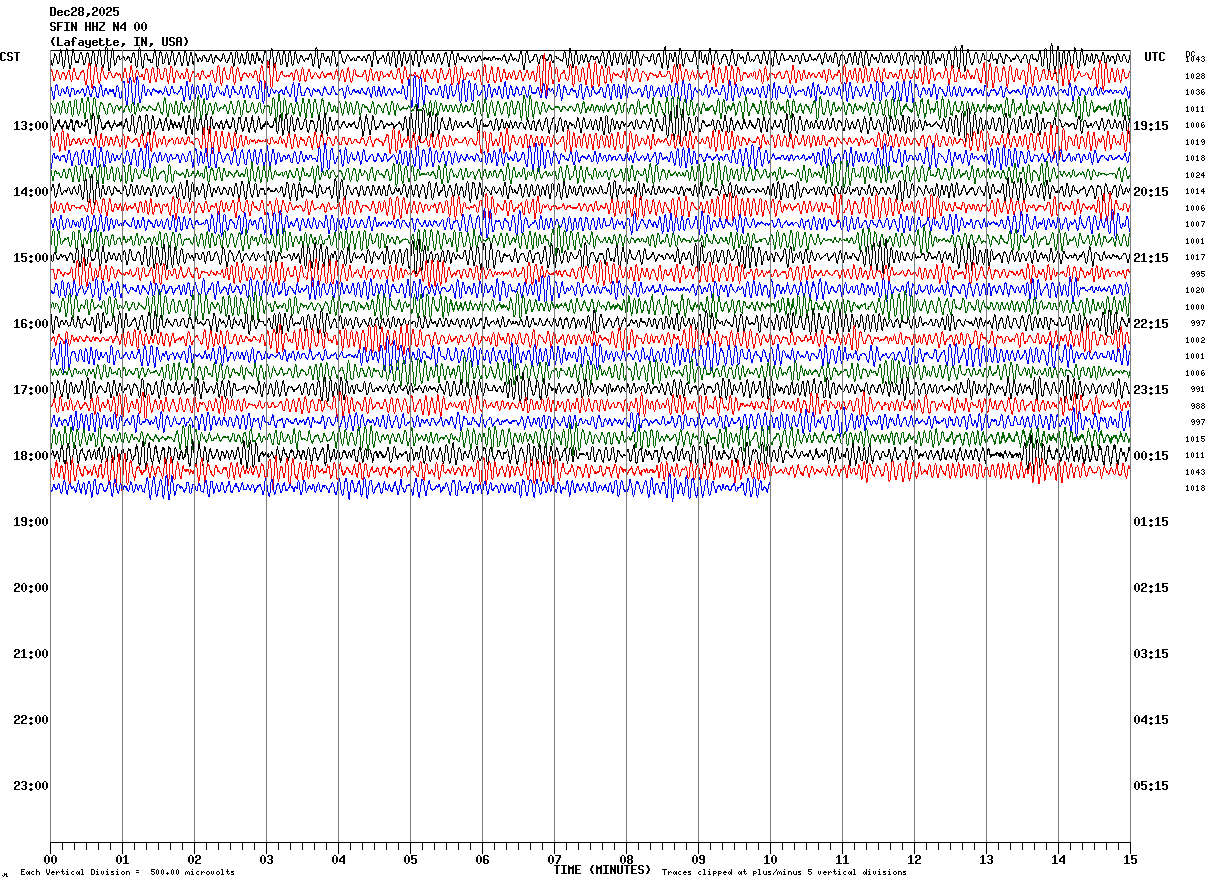Click the 05:15 UTC time label
The width and height of the screenshot is (1210, 886).
(1151, 786)
